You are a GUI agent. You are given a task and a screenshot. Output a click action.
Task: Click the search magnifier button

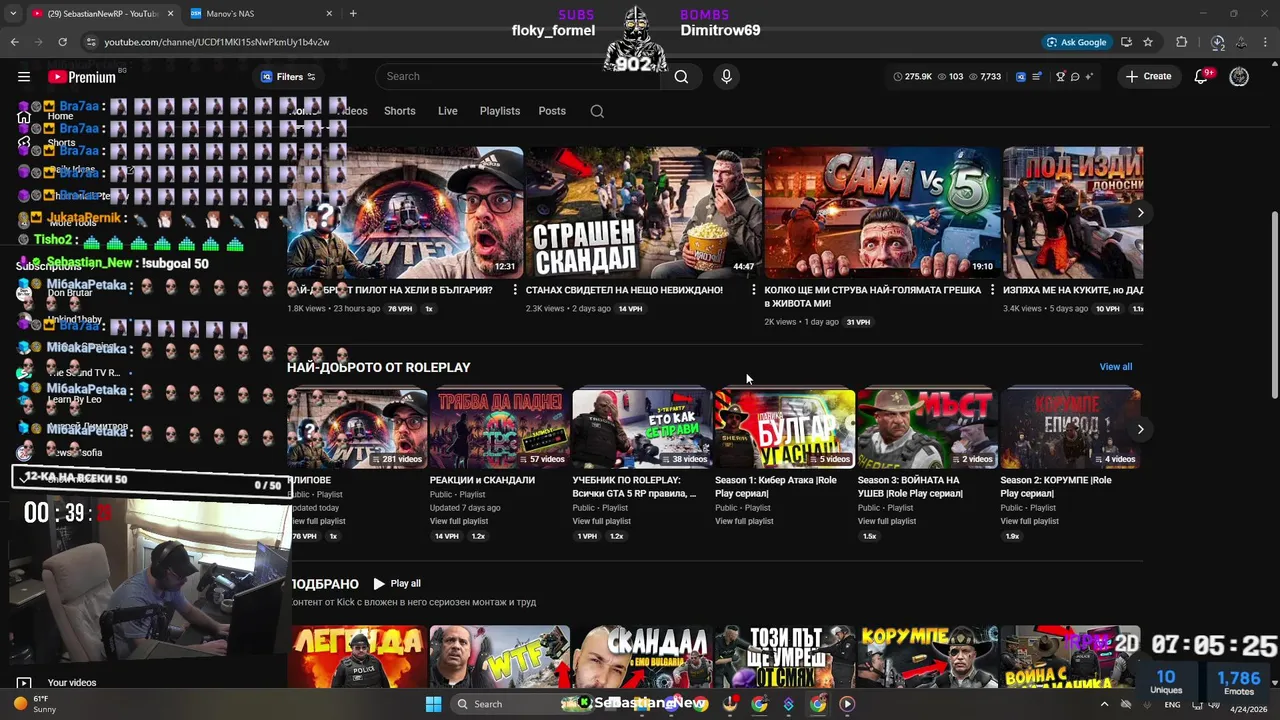(681, 77)
